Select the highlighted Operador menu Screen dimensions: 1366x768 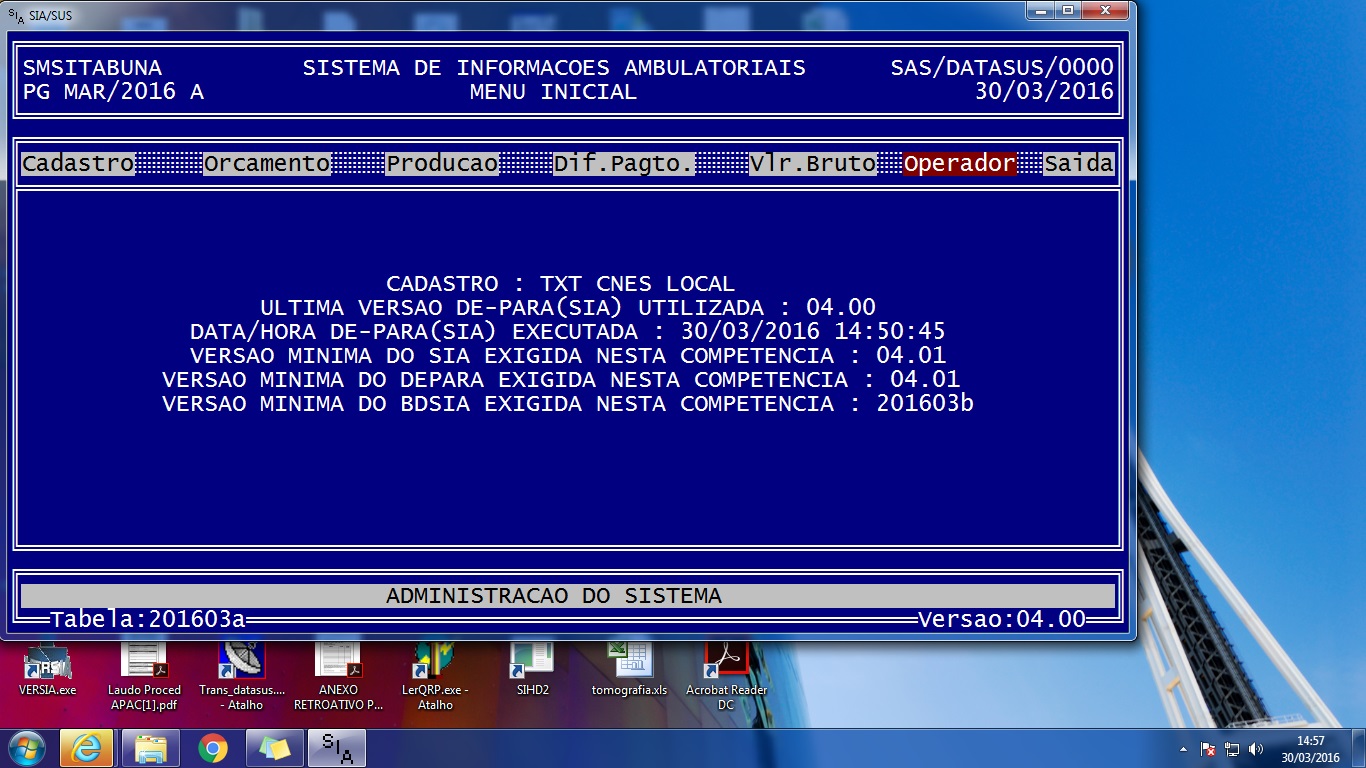pos(959,164)
